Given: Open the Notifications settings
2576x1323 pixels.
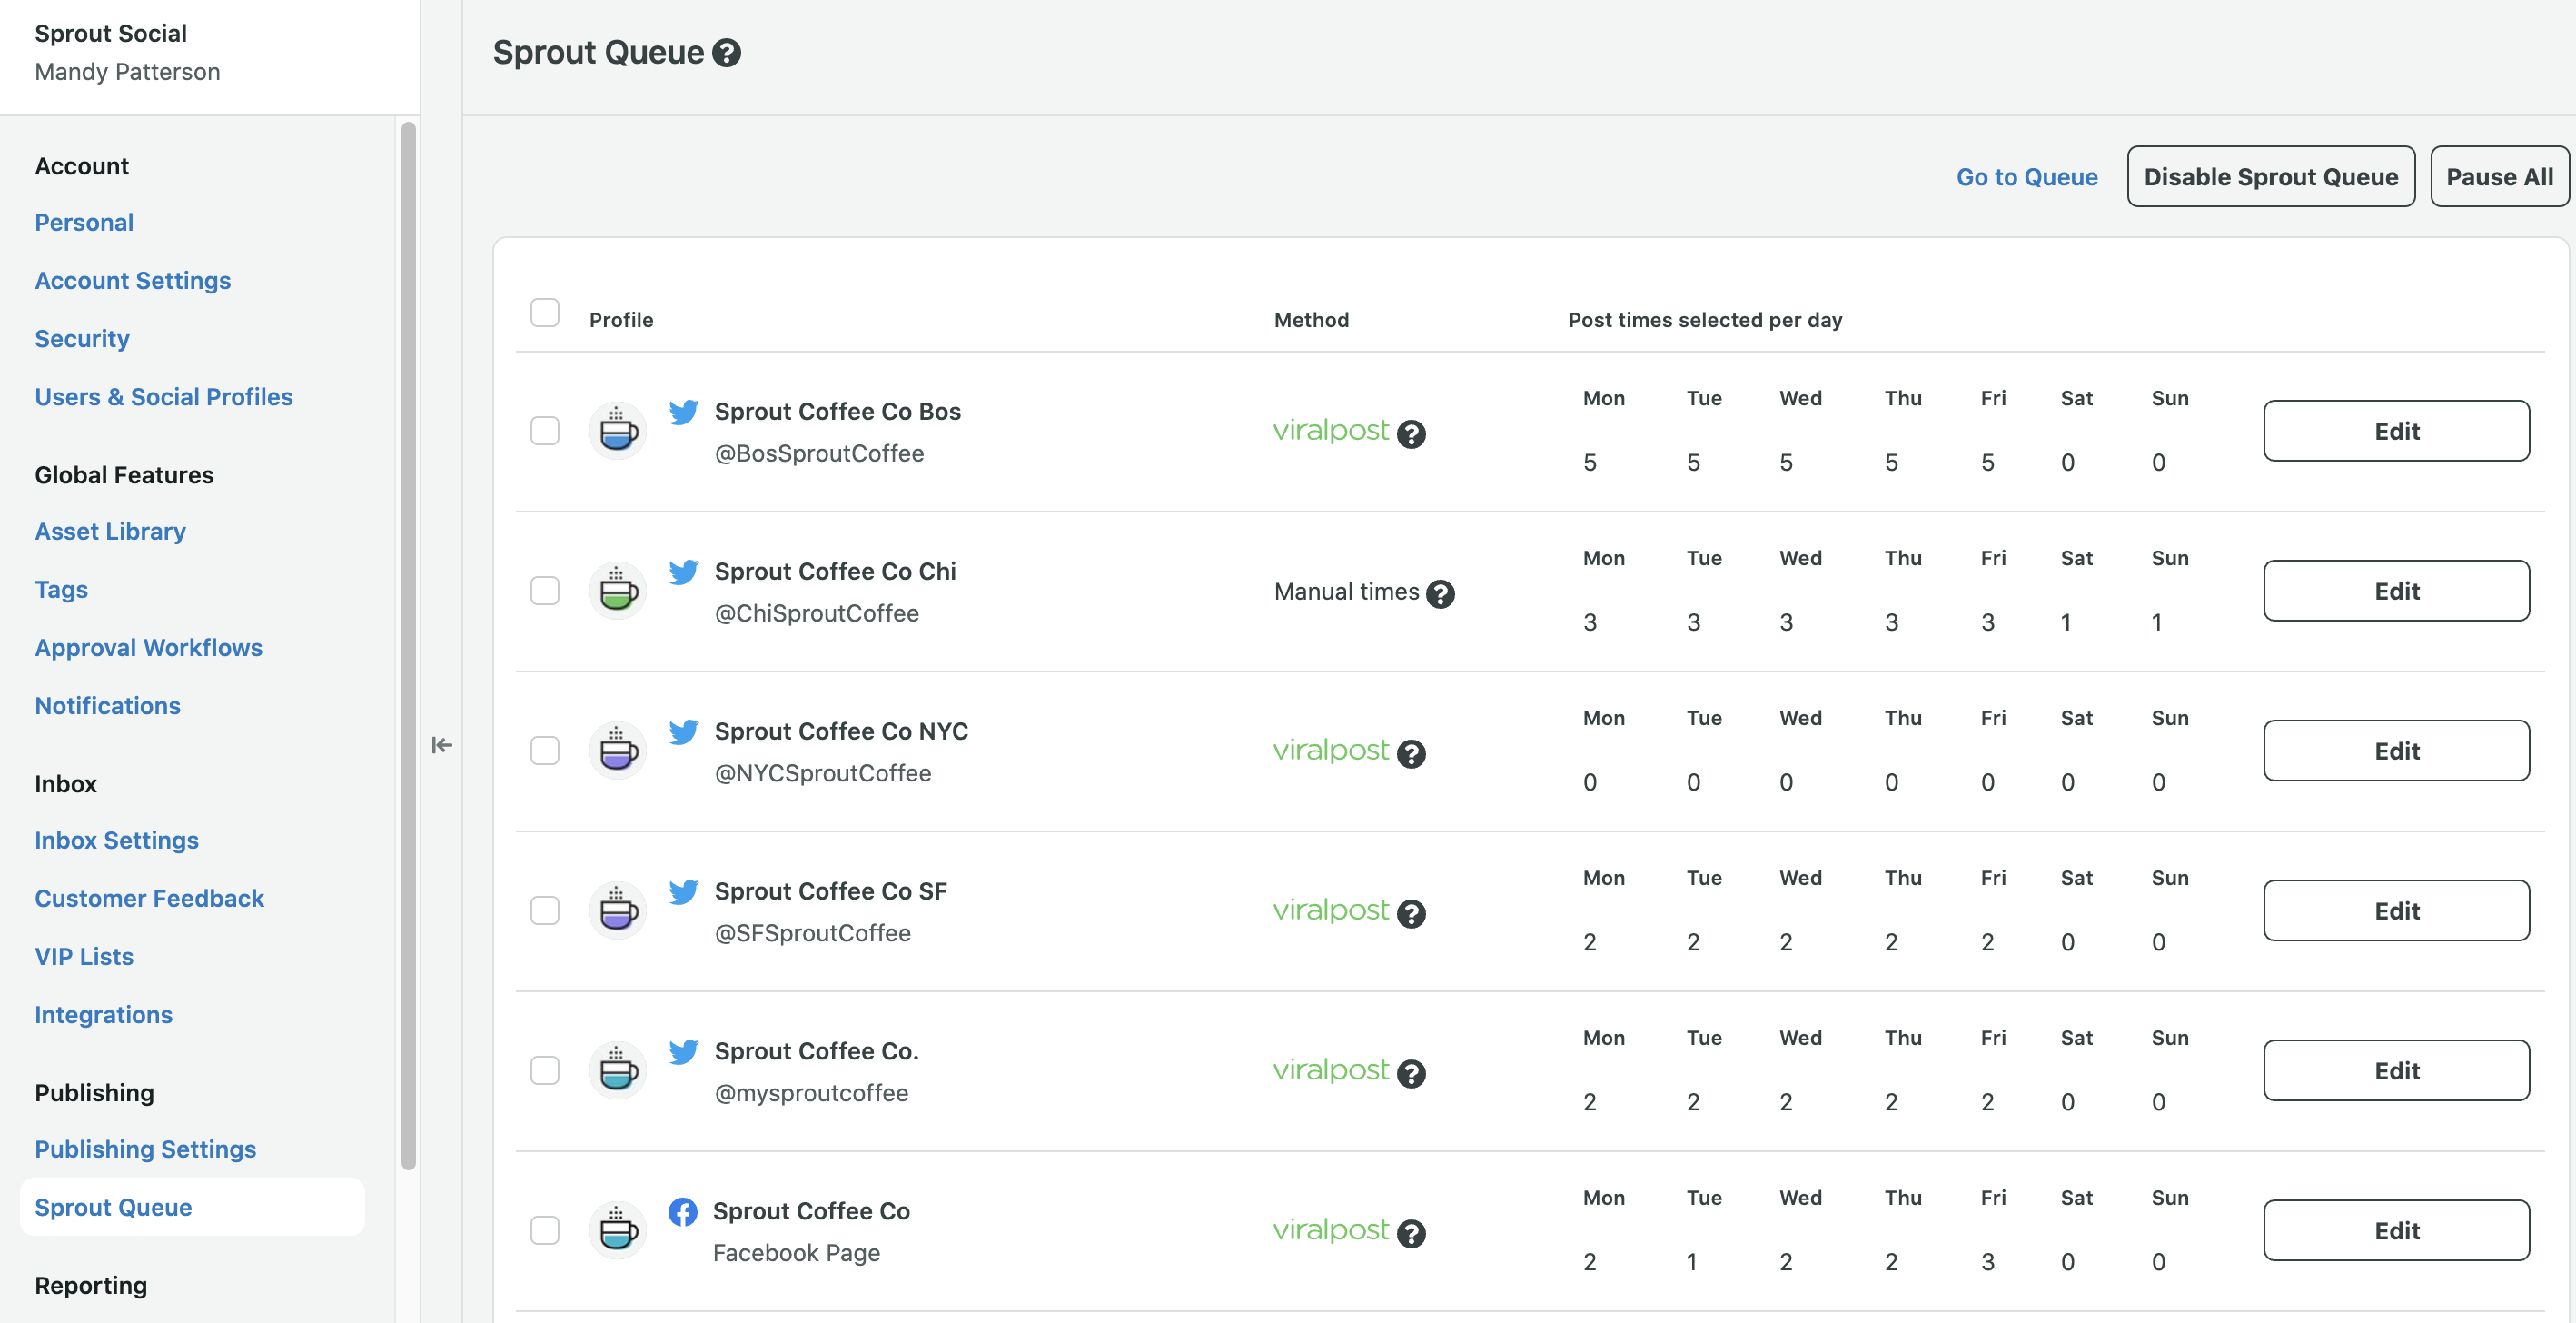Looking at the screenshot, I should pyautogui.click(x=108, y=705).
